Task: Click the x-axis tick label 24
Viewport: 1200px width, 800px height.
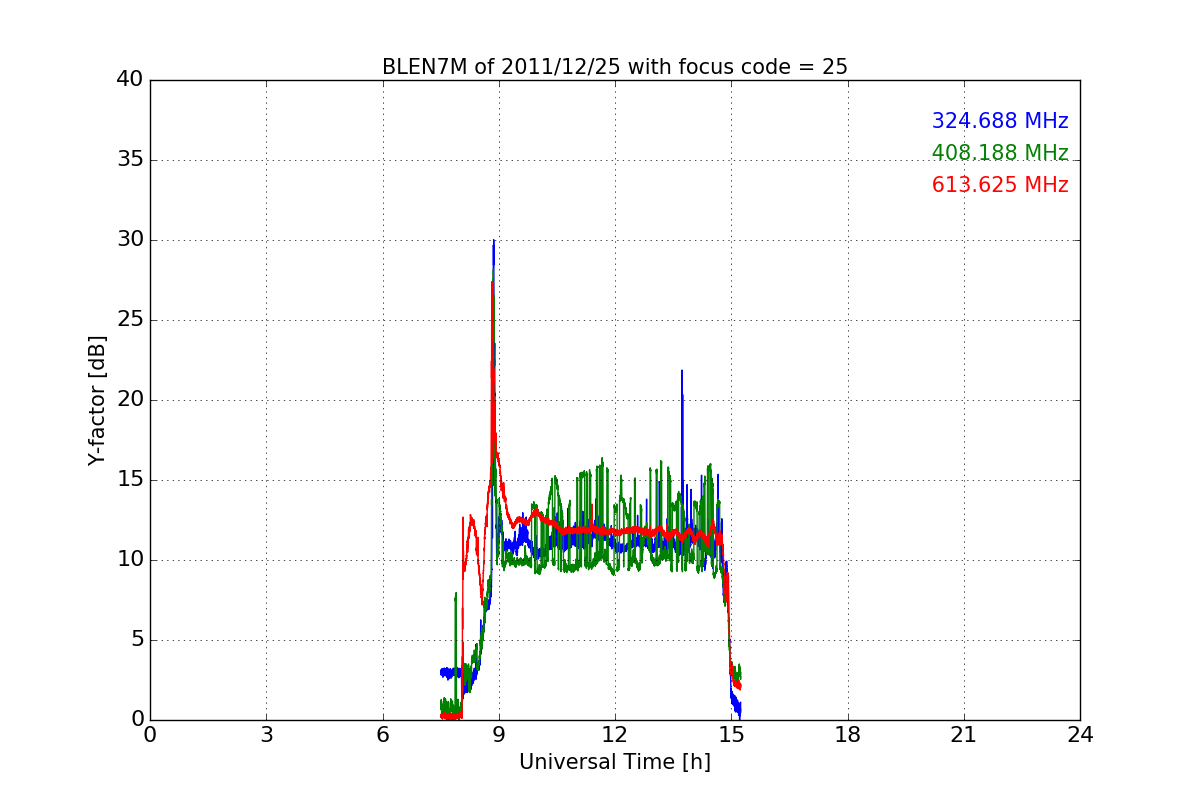Action: [x=1080, y=735]
